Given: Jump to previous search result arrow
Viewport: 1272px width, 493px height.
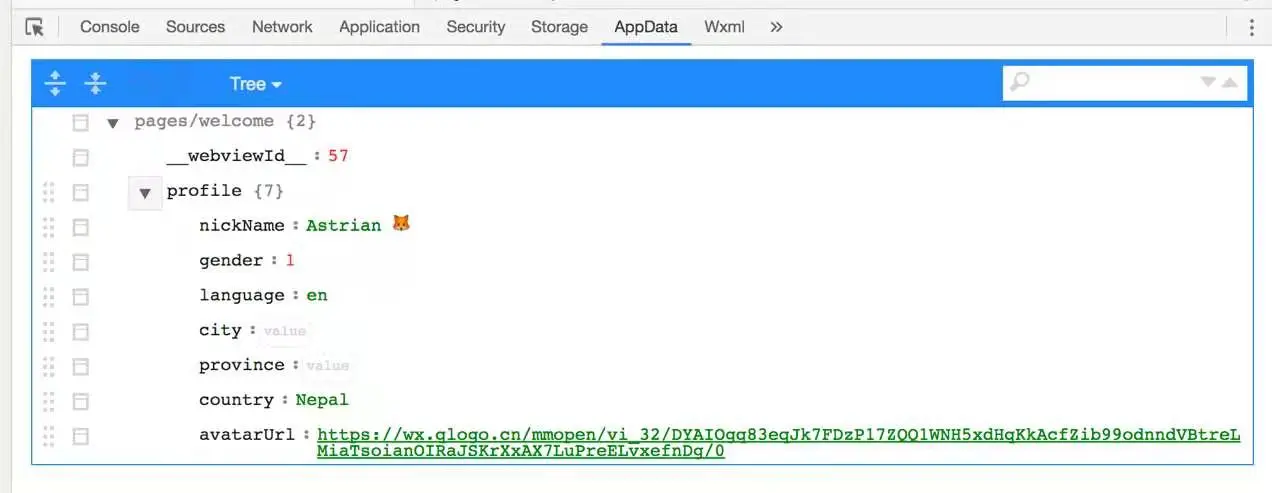Looking at the screenshot, I should click(1229, 83).
